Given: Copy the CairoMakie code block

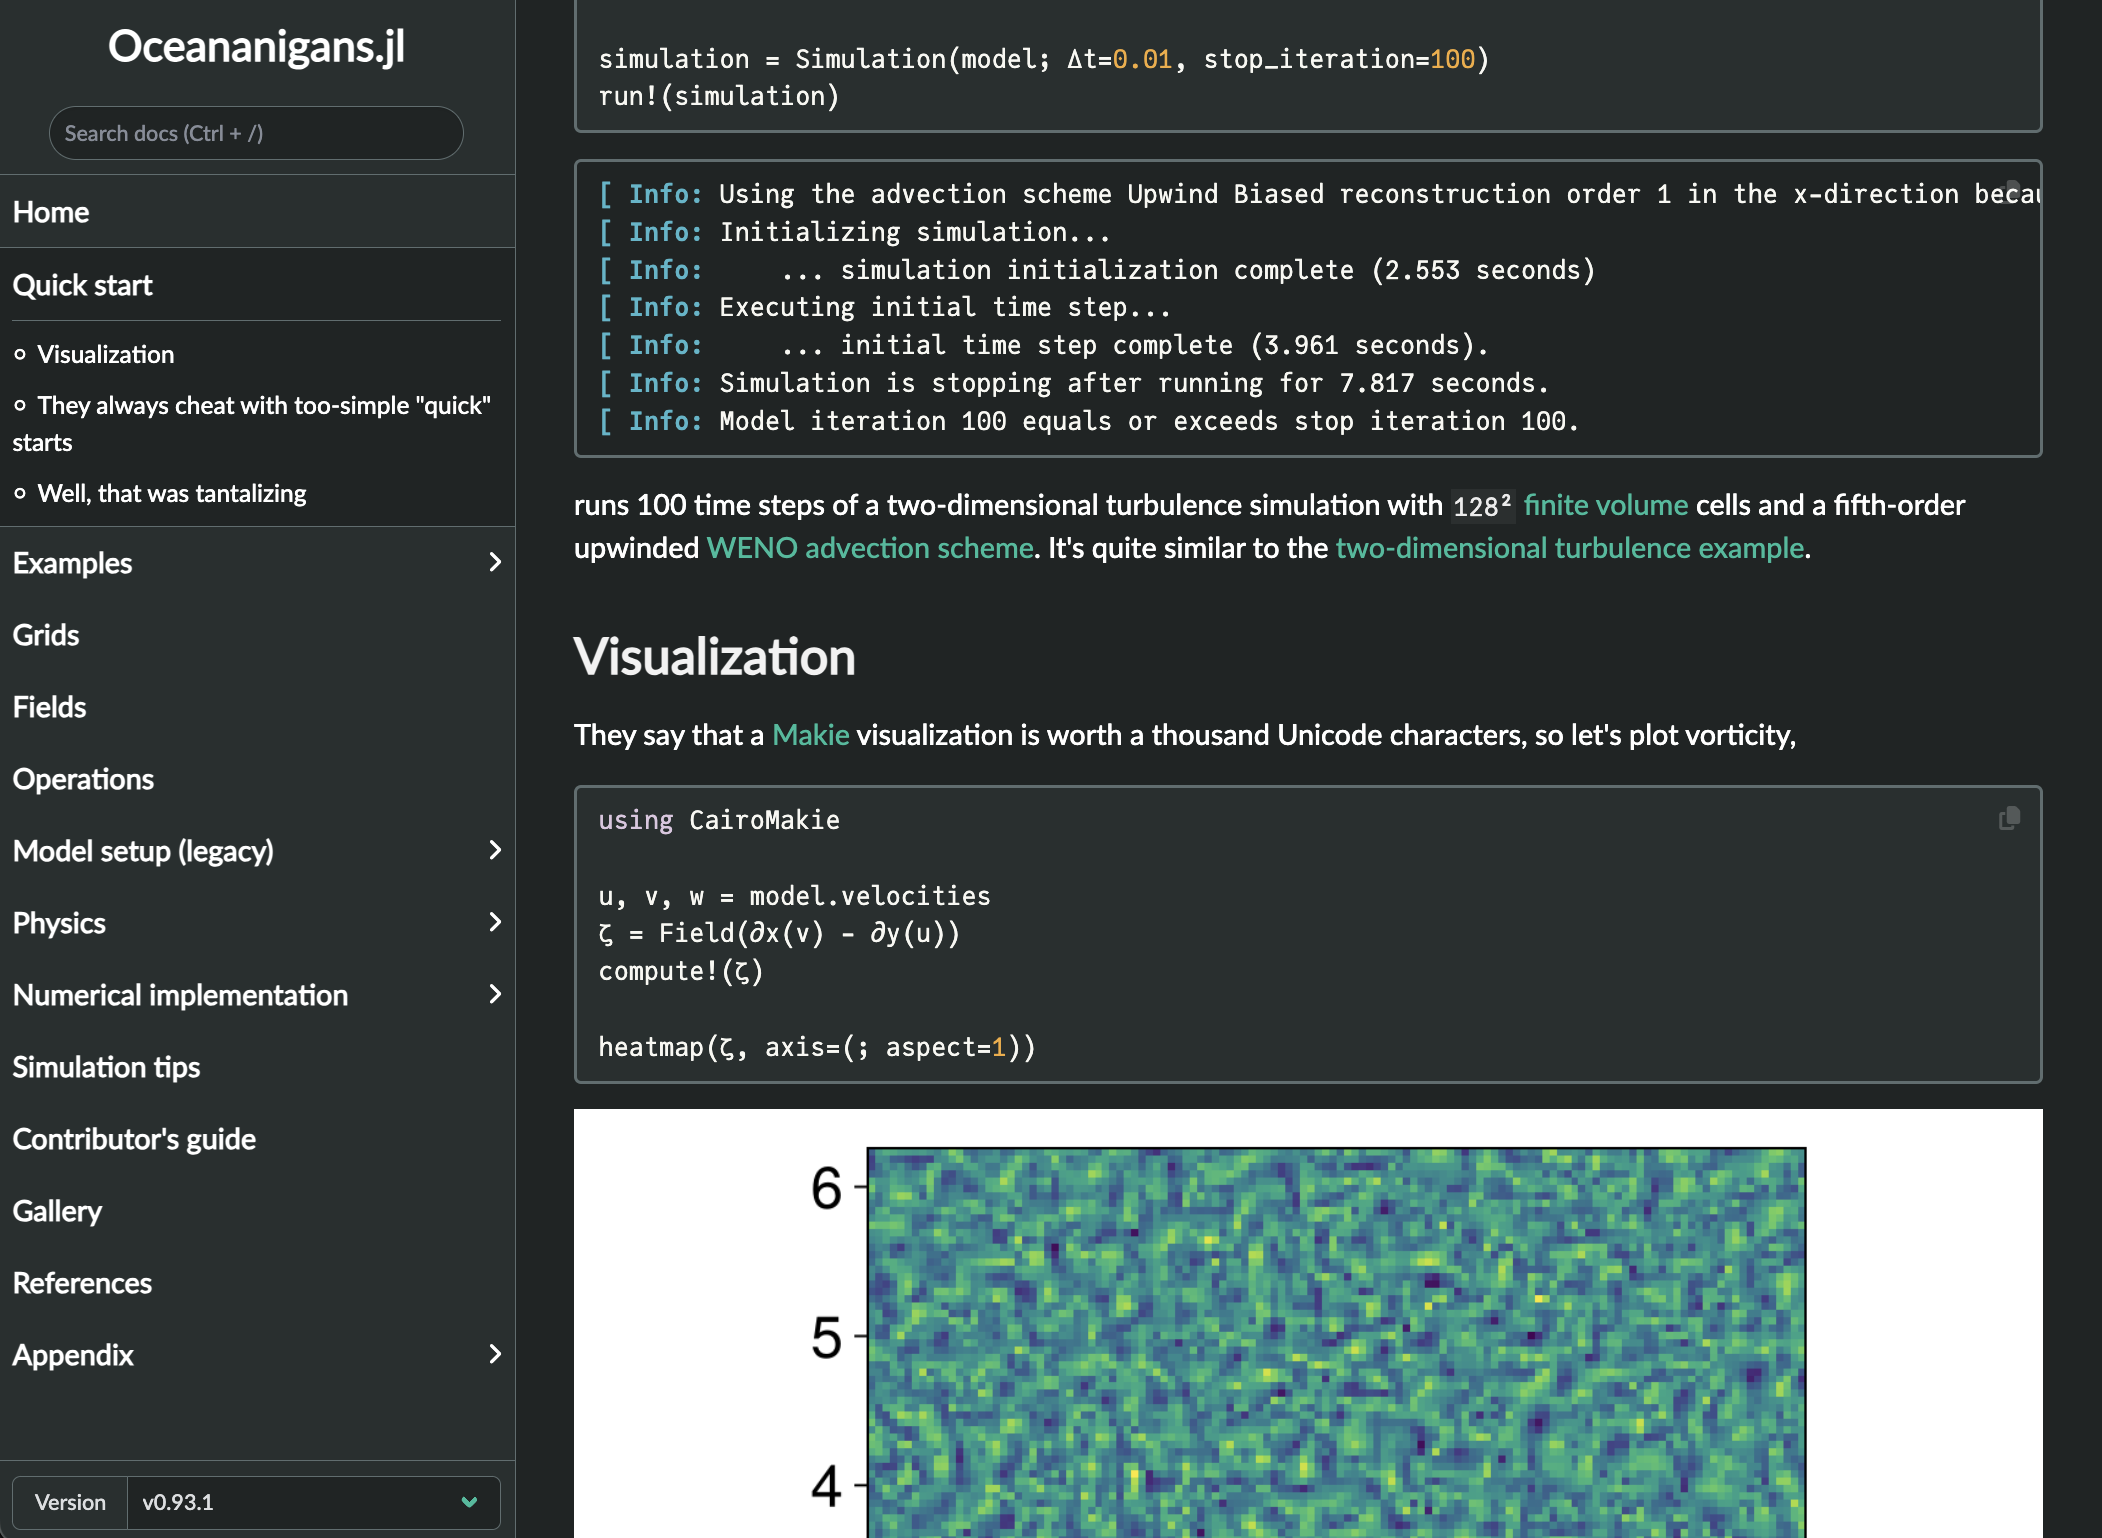Looking at the screenshot, I should (2009, 819).
